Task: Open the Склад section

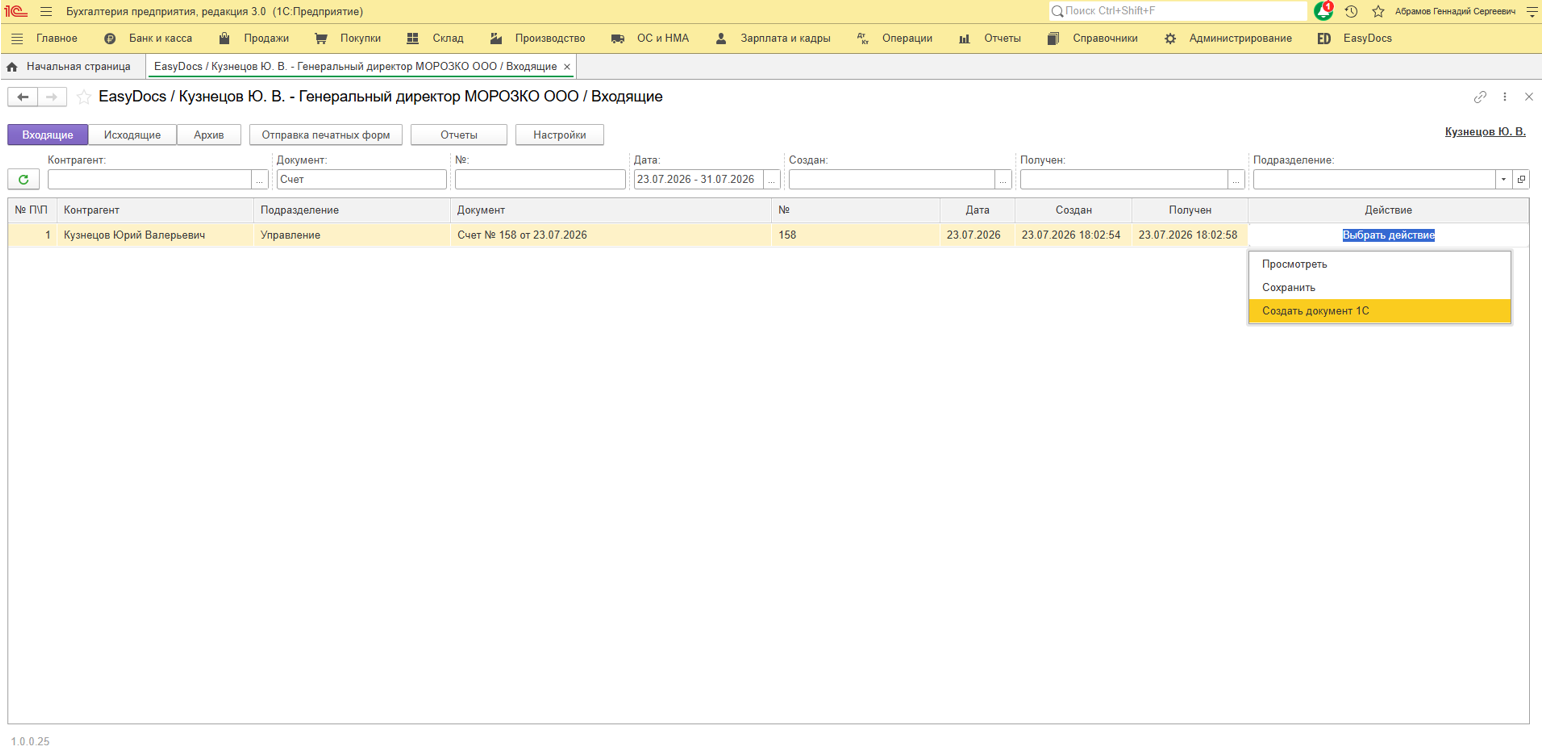Action: click(x=448, y=38)
